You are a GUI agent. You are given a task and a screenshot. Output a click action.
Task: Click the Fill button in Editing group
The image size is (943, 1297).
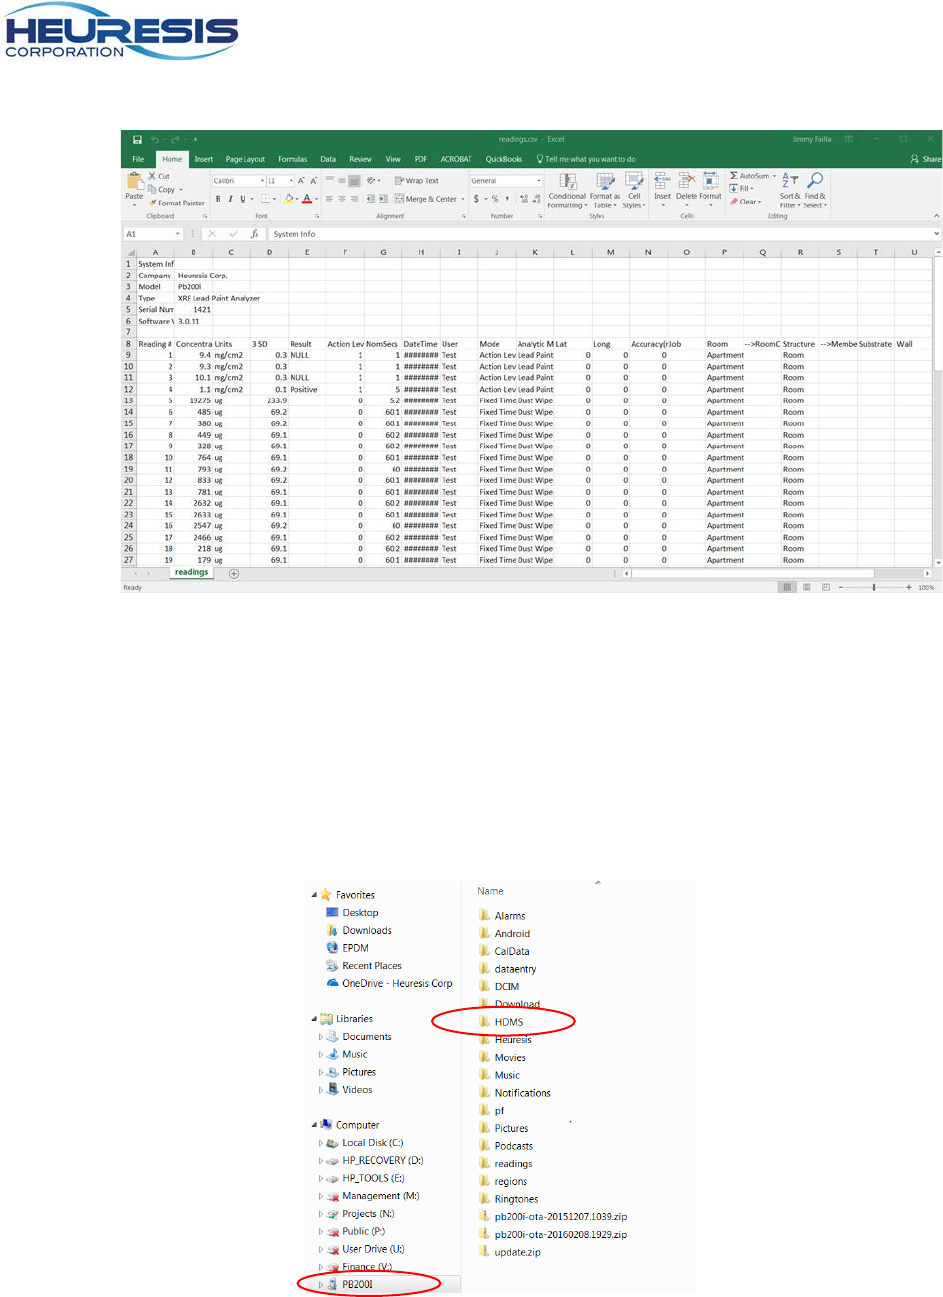click(x=741, y=189)
